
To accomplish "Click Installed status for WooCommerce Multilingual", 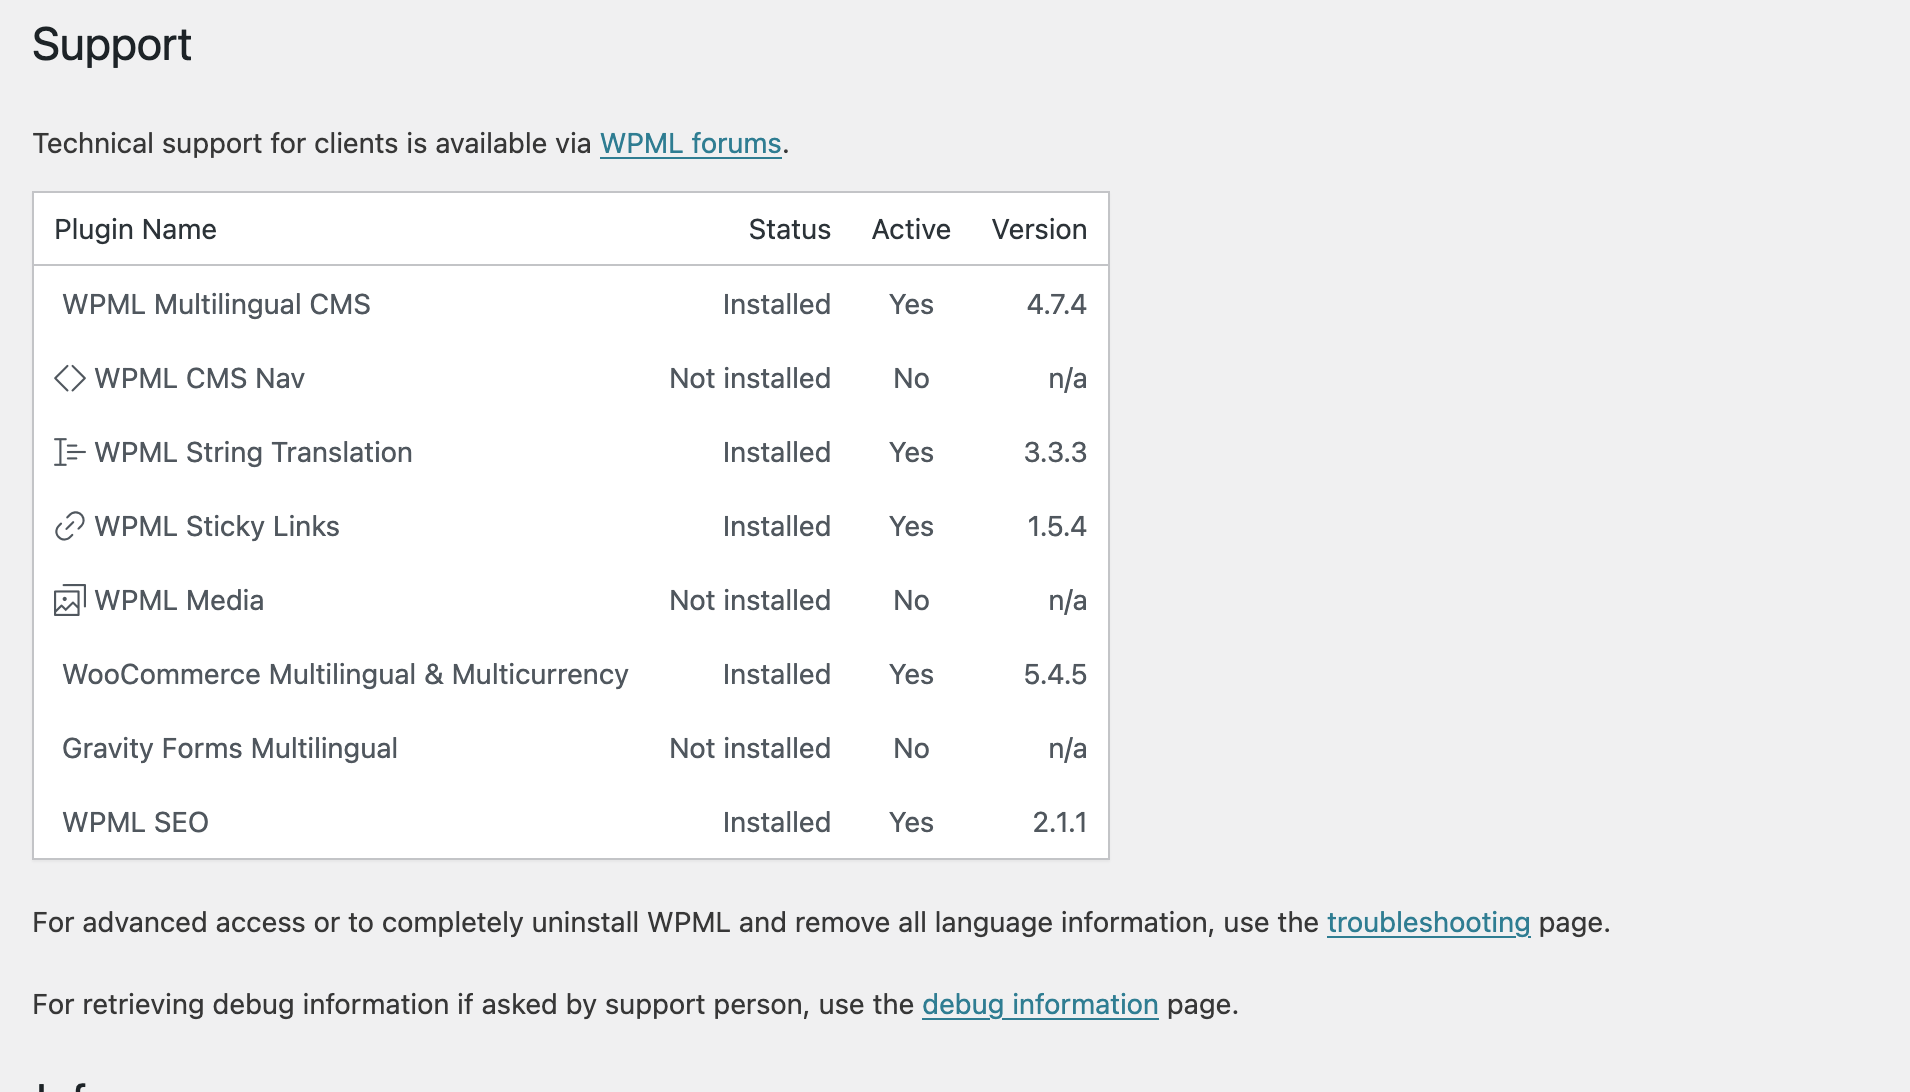I will (777, 674).
